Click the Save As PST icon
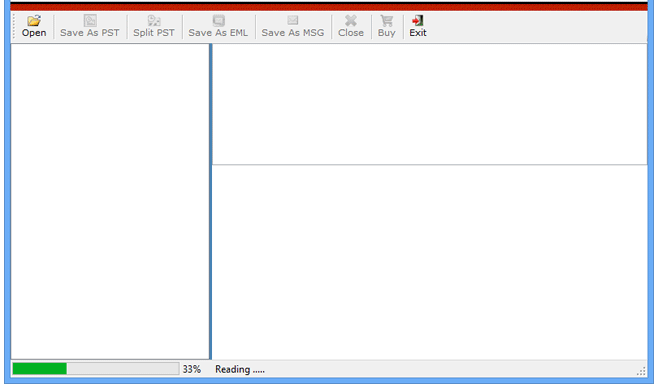The height and width of the screenshot is (386, 655). click(x=90, y=20)
